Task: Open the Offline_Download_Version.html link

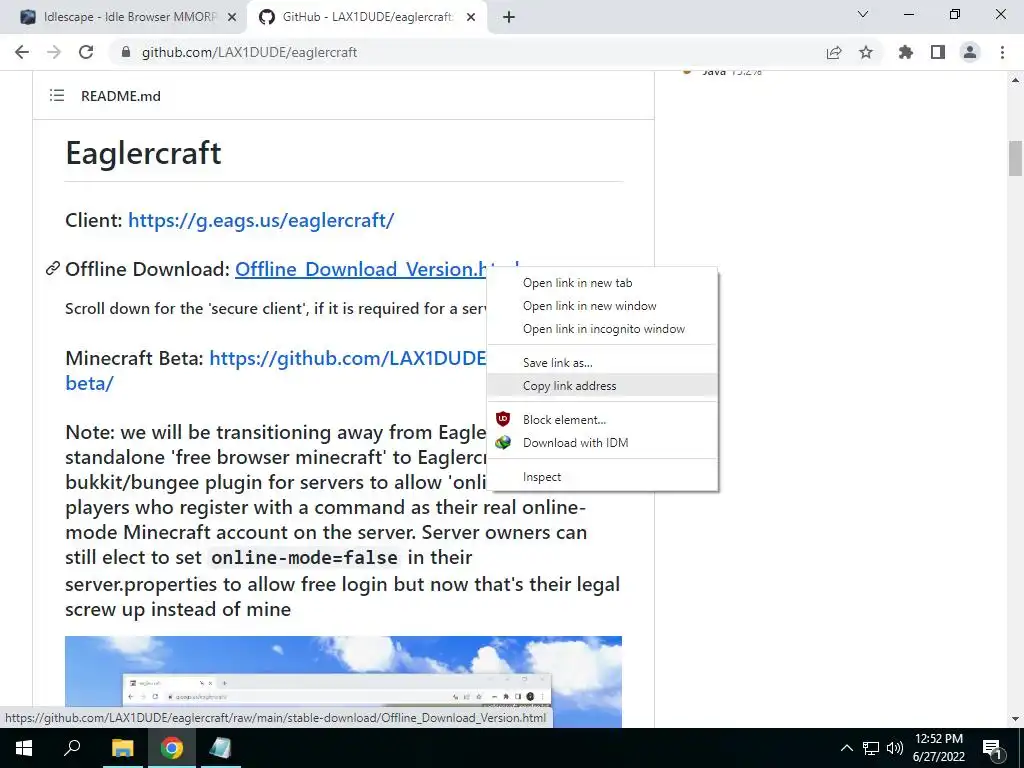Action: (x=360, y=269)
